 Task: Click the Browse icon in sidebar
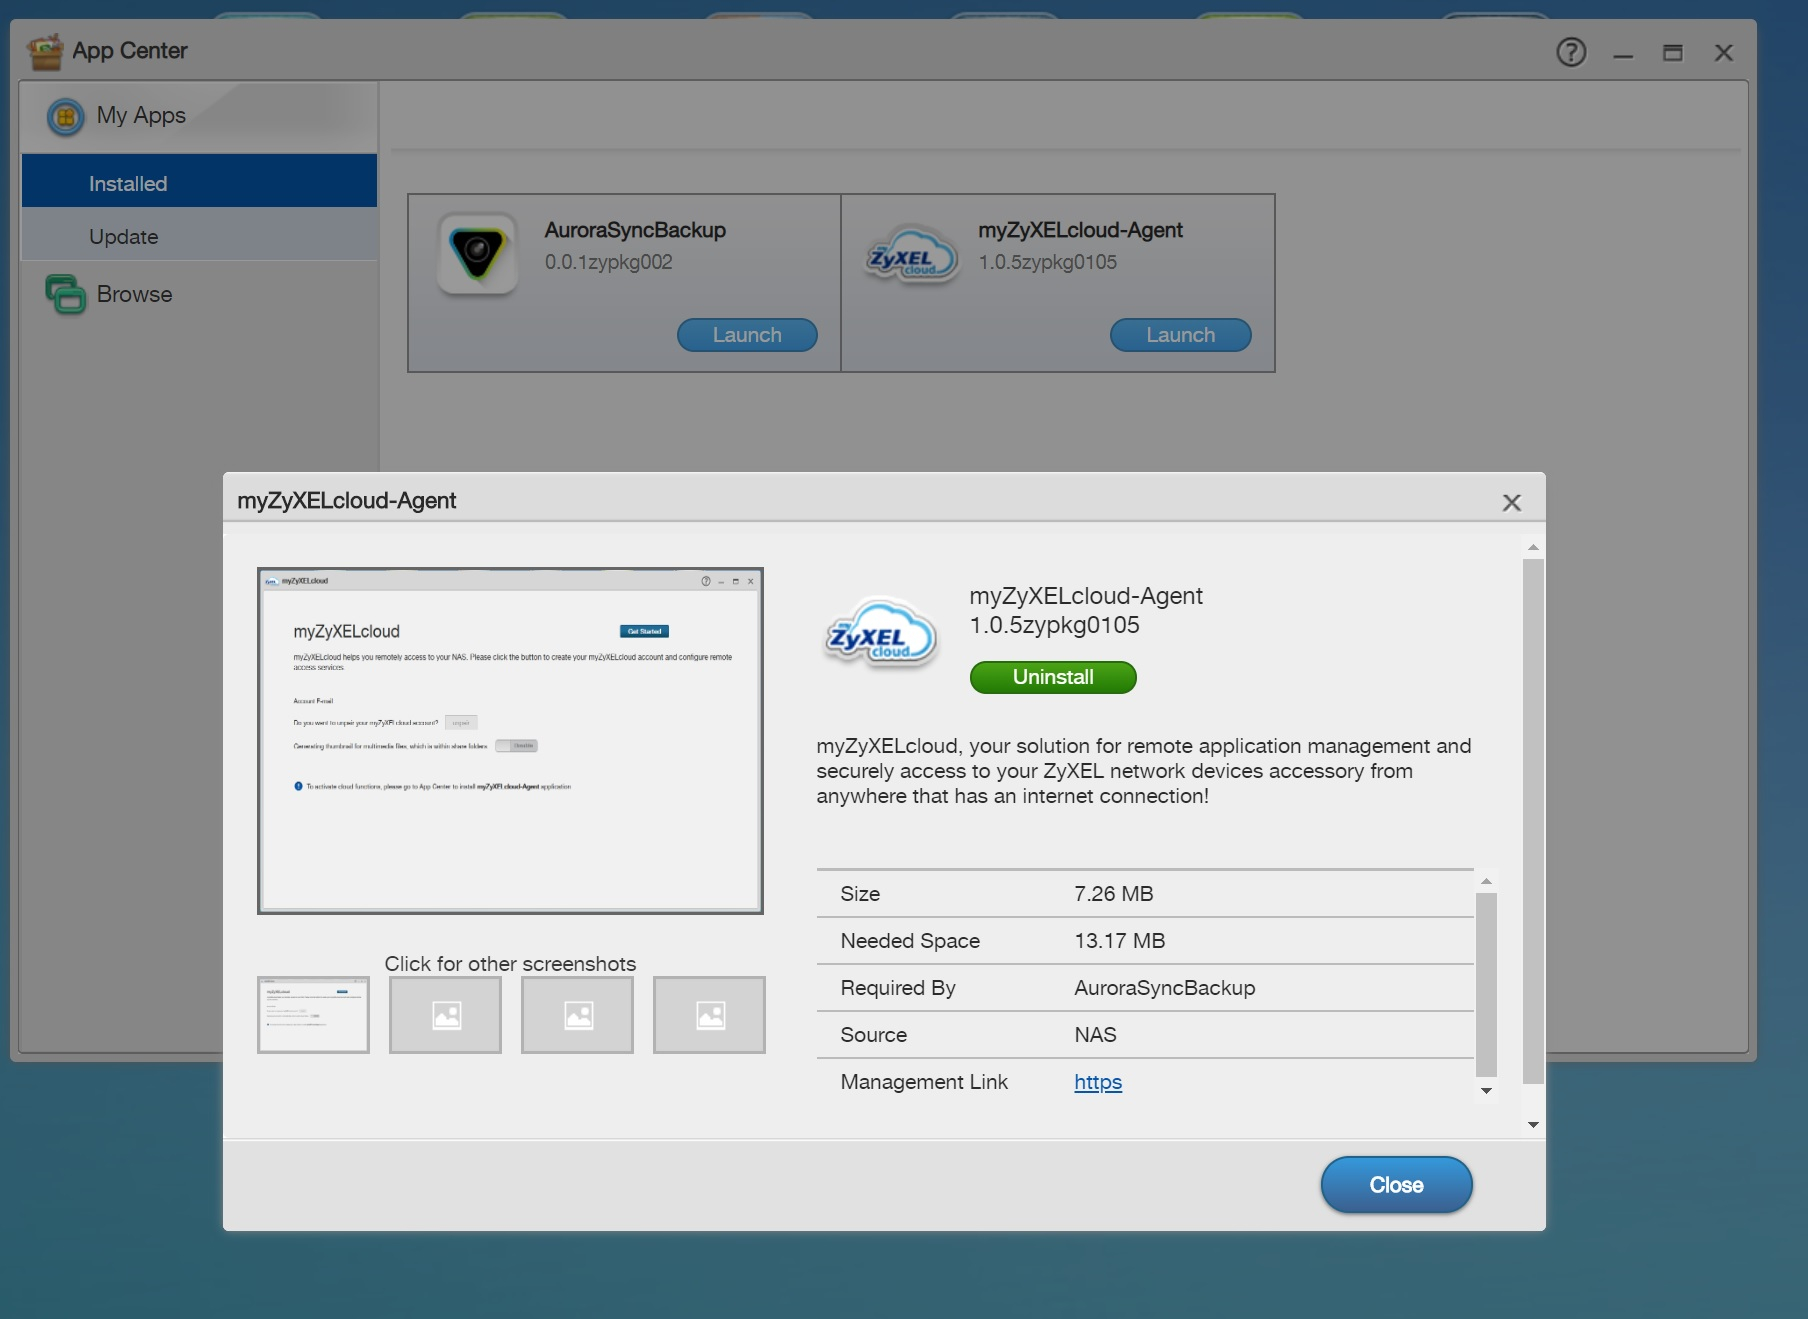click(66, 294)
